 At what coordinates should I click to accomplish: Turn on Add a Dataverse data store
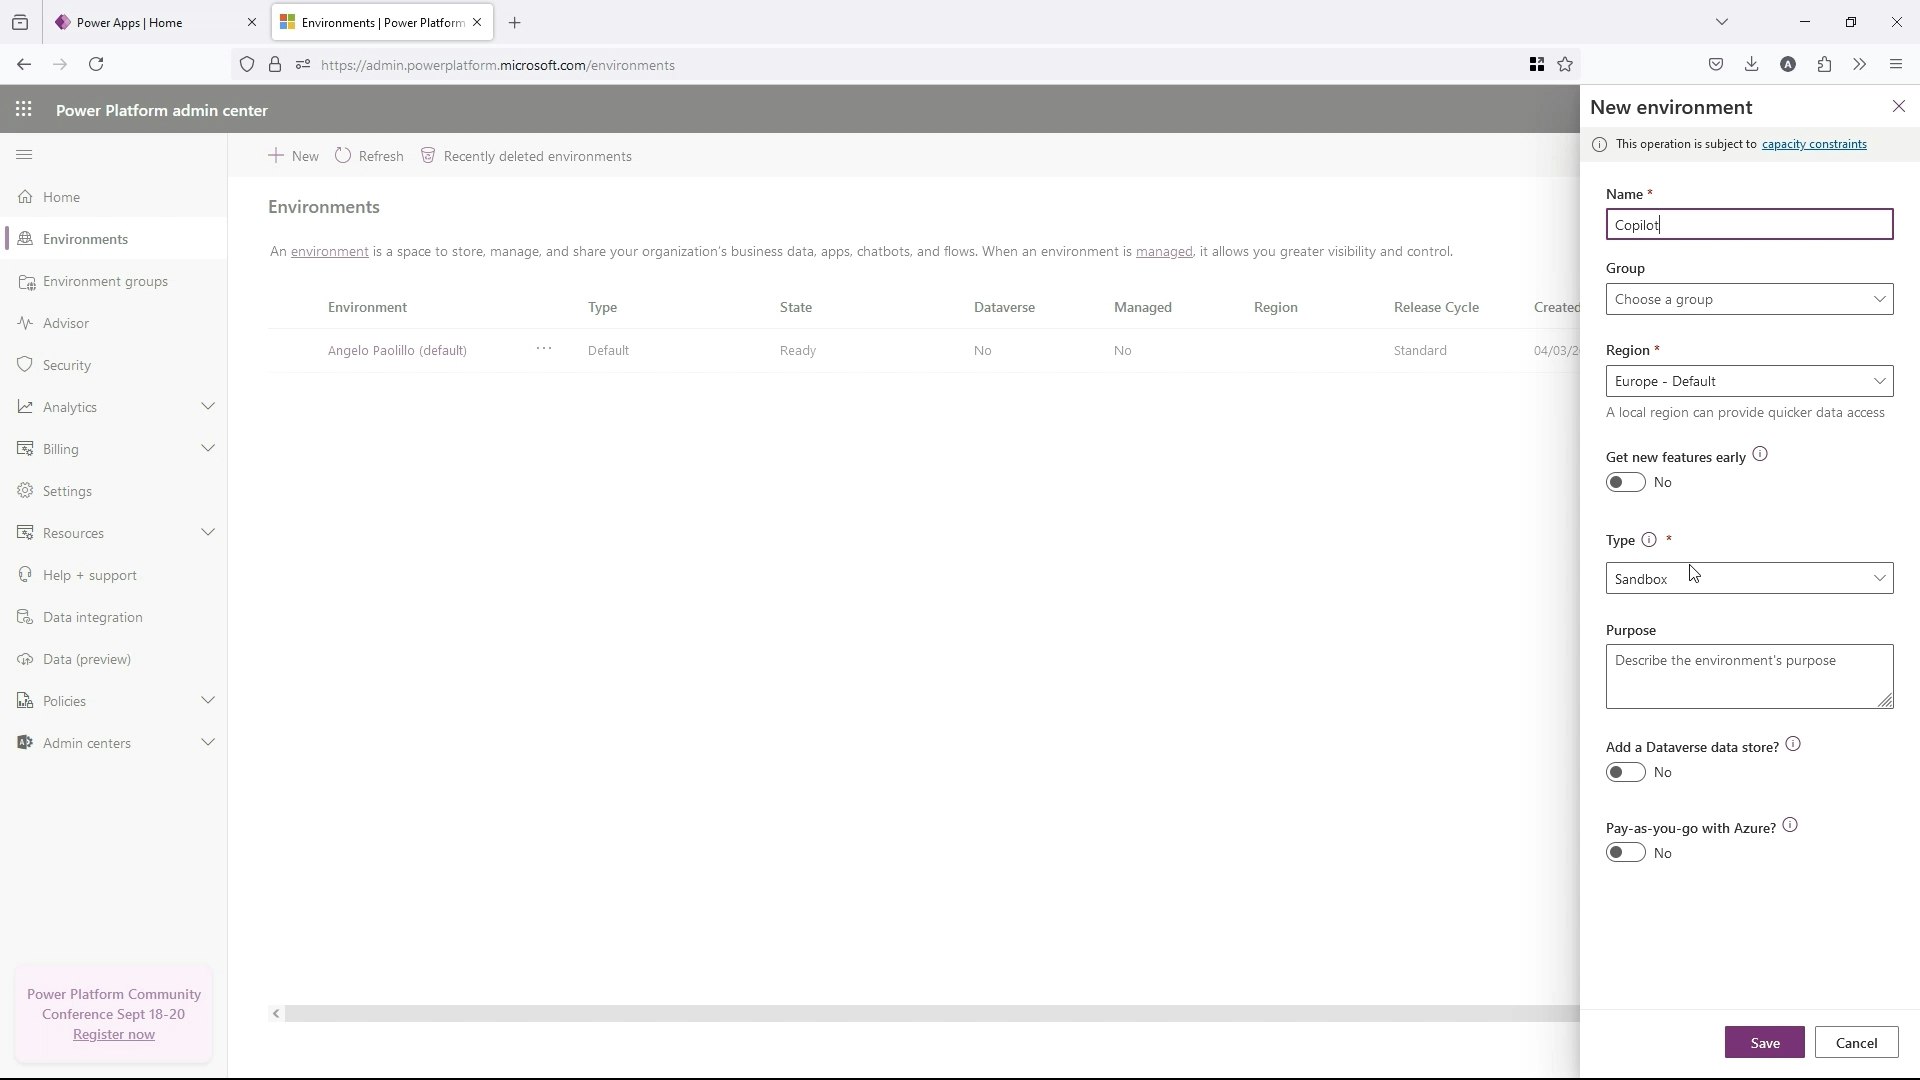point(1625,773)
